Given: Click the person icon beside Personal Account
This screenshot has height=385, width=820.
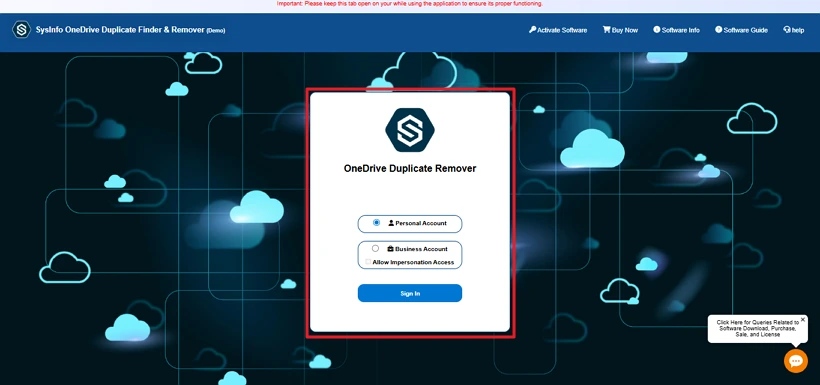Looking at the screenshot, I should tap(391, 223).
